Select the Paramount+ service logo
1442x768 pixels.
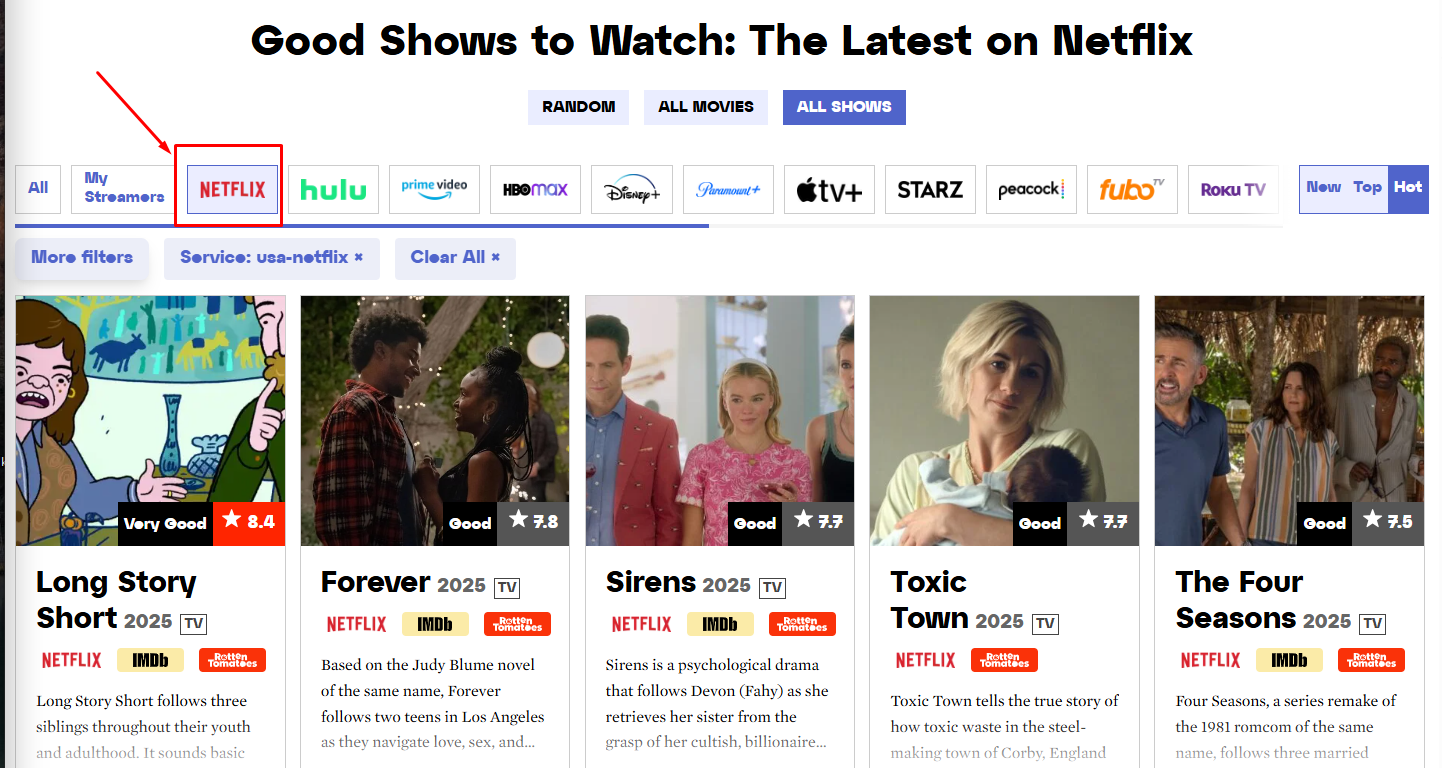pyautogui.click(x=728, y=190)
